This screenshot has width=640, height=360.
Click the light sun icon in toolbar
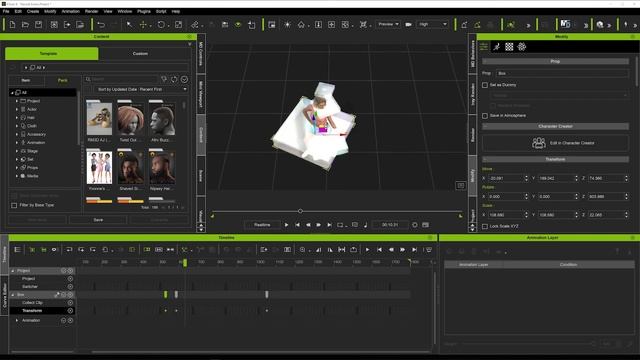[x=287, y=24]
